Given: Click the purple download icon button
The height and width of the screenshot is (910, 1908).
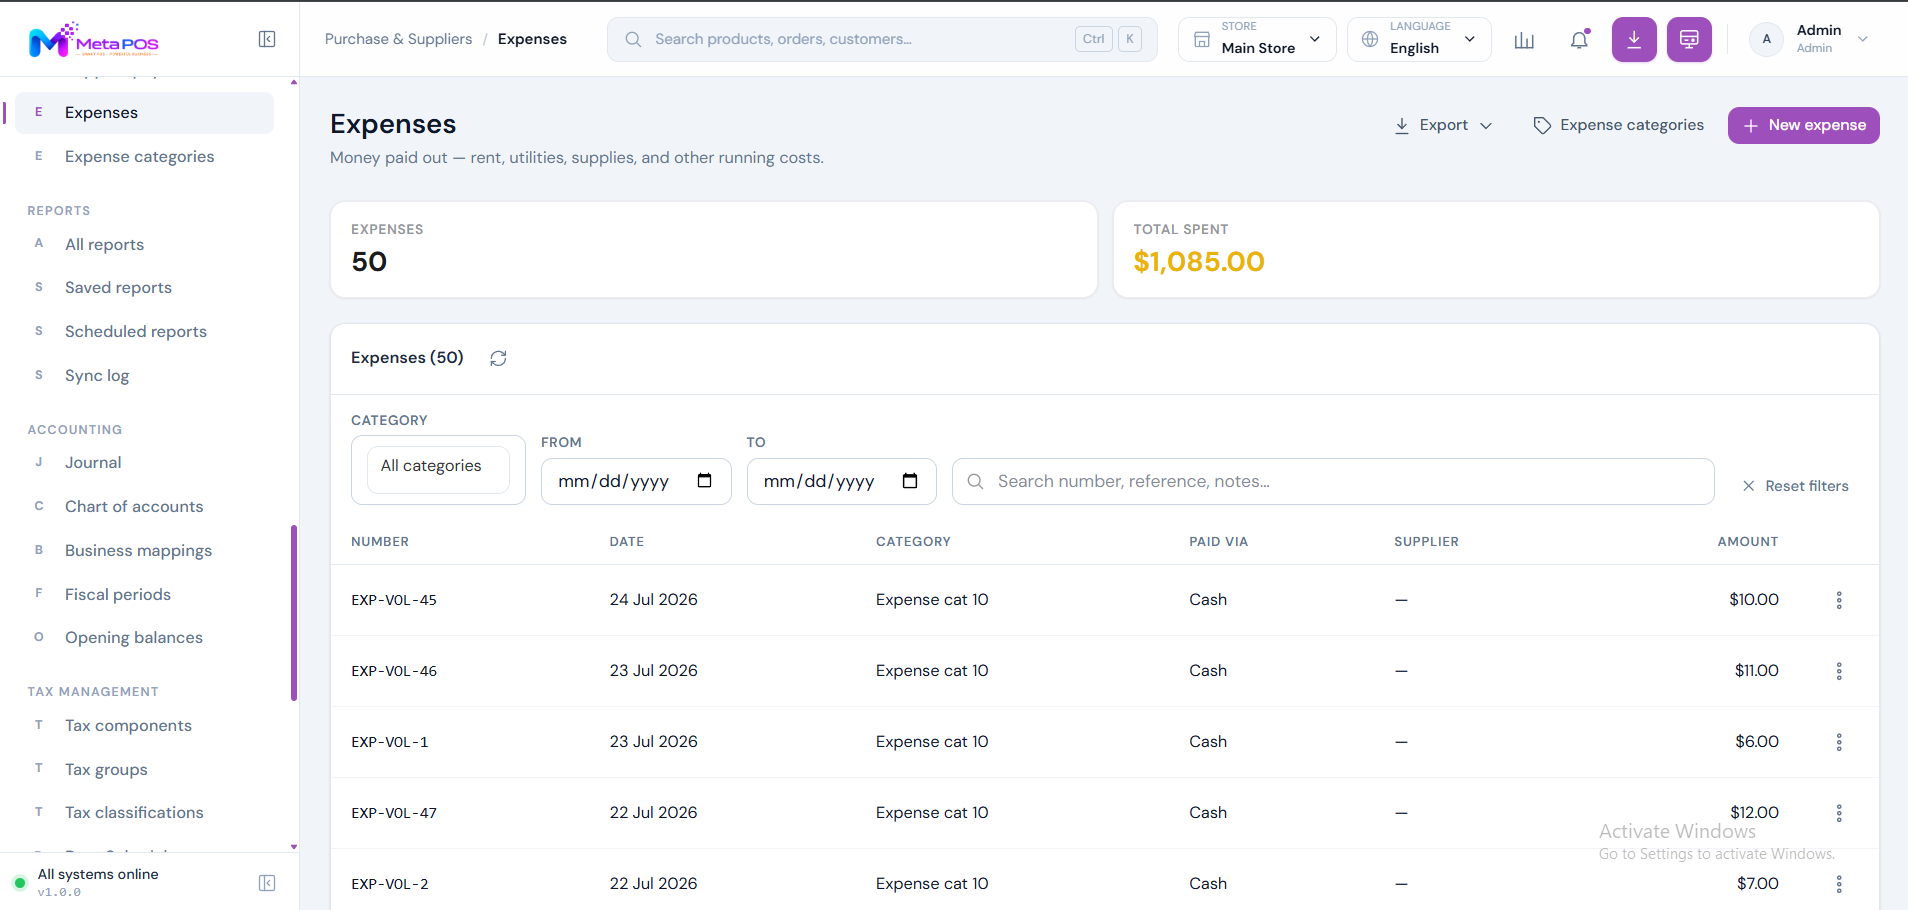Looking at the screenshot, I should 1634,40.
